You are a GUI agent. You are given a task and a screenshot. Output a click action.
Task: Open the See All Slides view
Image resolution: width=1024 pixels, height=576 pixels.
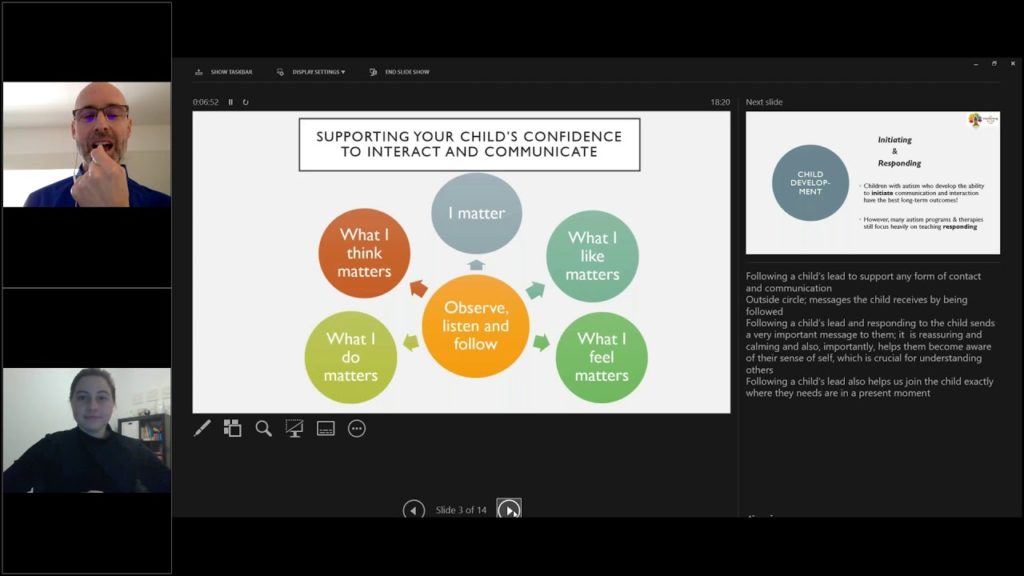pyautogui.click(x=231, y=428)
